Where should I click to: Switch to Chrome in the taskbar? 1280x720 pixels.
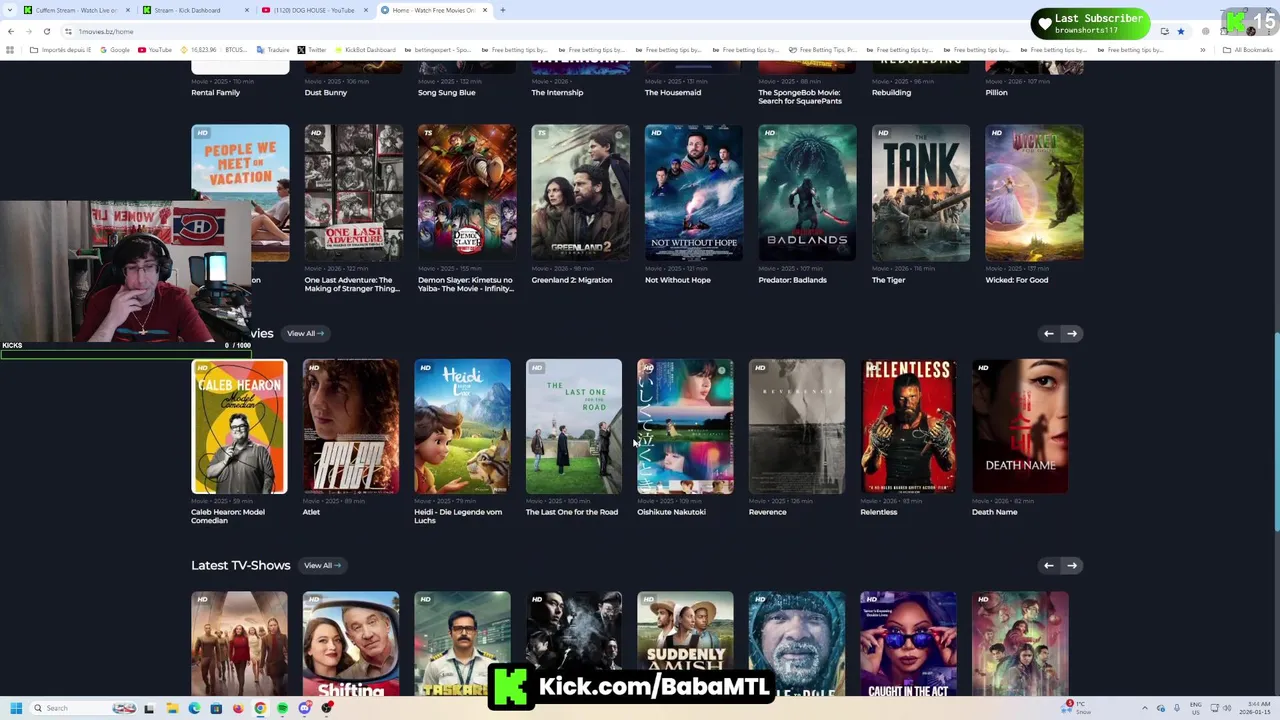pos(260,708)
